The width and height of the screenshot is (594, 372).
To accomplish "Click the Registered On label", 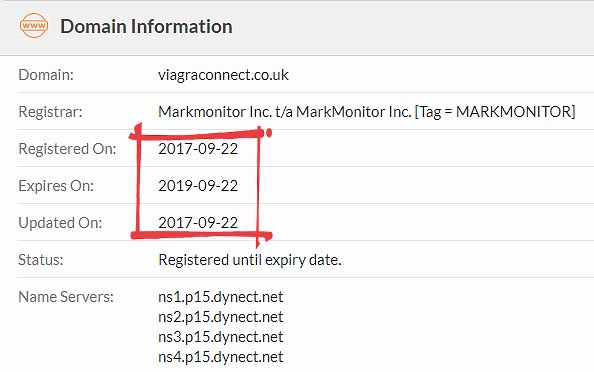I will pyautogui.click(x=67, y=149).
